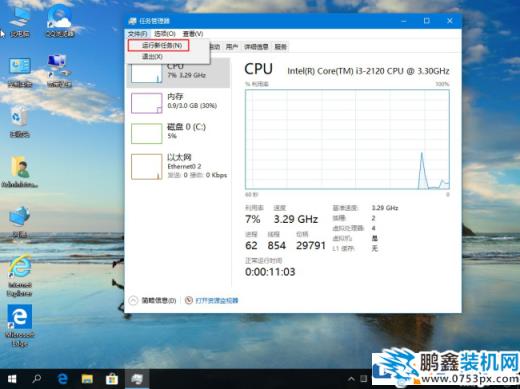The width and height of the screenshot is (520, 389).
Task: Select CPU in the performance sidebar
Action: coord(179,73)
